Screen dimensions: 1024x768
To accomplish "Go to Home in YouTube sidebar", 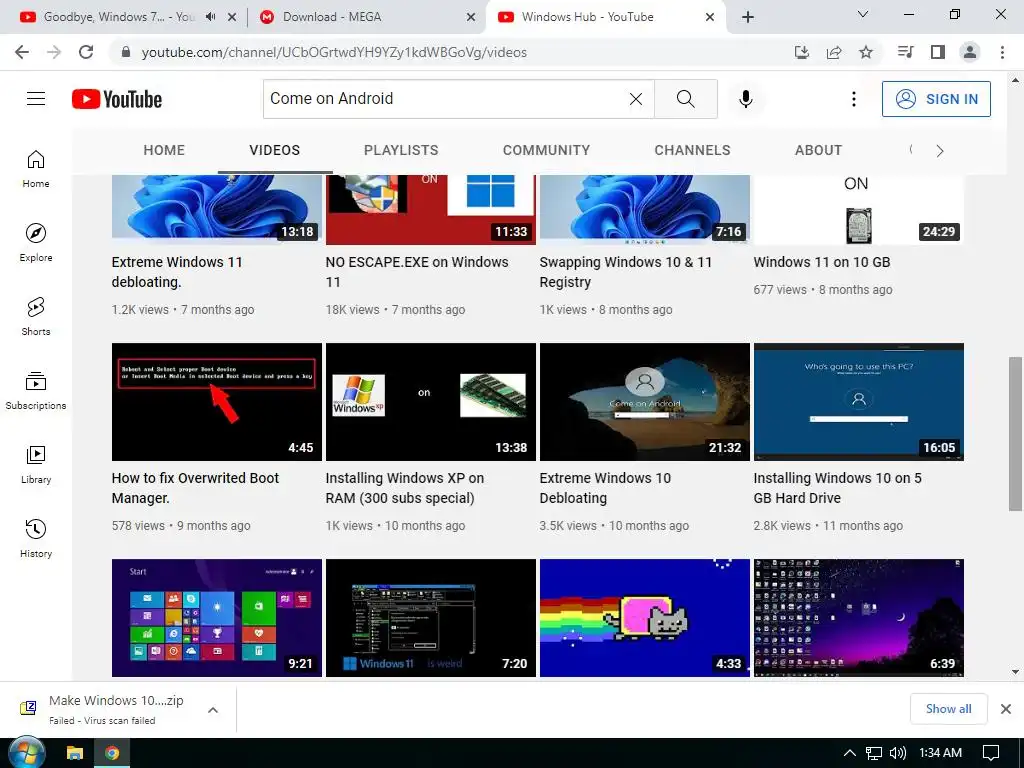I will [x=36, y=168].
